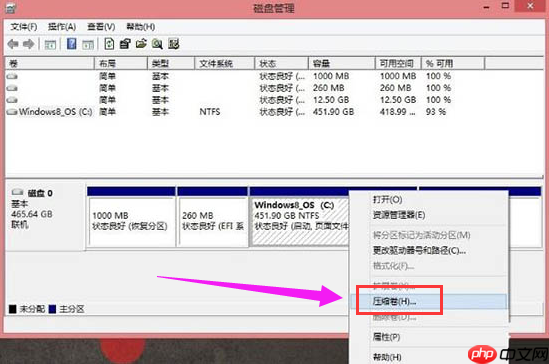549x364 pixels.
Task: Click the volume icon in the 1000 MB row
Action: 12,76
